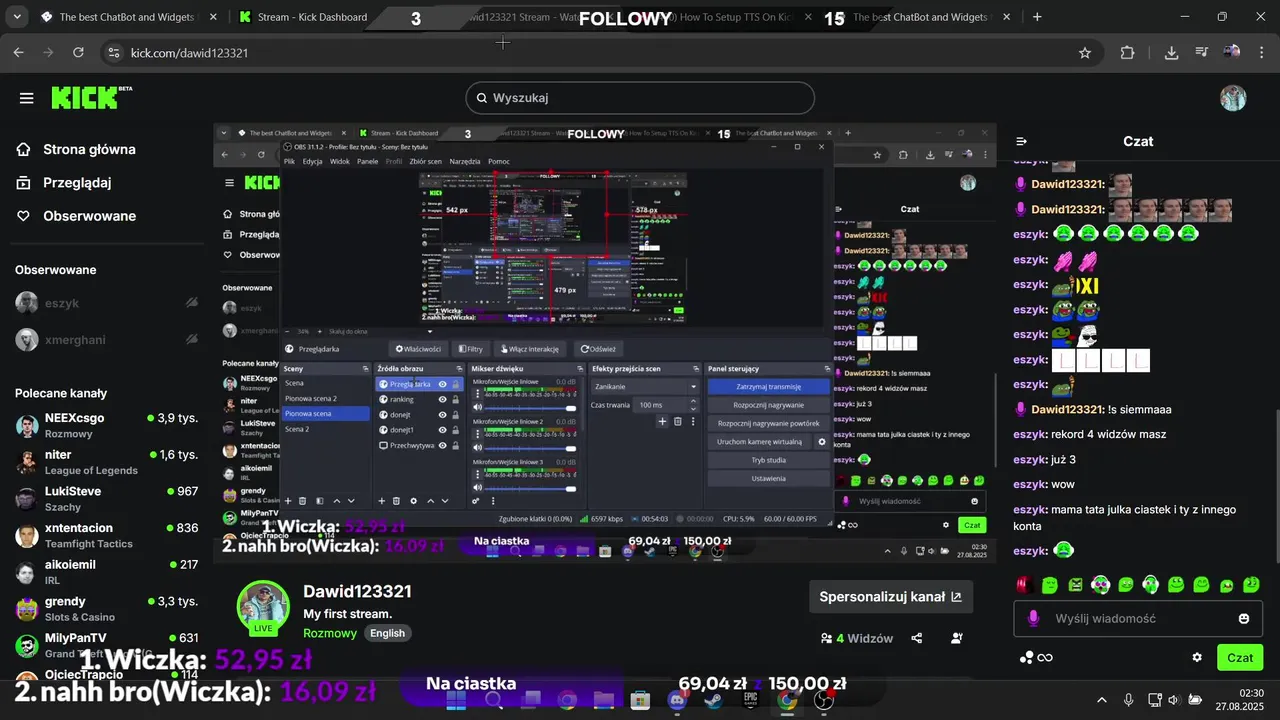Open the tab search dropdown in browser
The height and width of the screenshot is (720, 1280).
pyautogui.click(x=19, y=17)
